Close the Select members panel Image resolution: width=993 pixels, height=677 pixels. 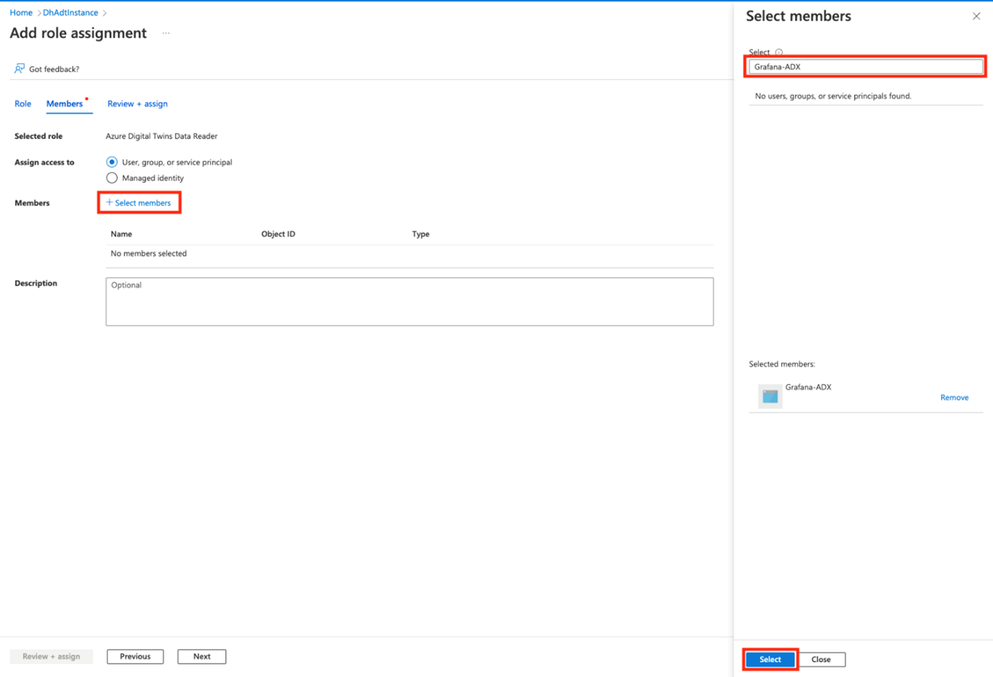976,16
